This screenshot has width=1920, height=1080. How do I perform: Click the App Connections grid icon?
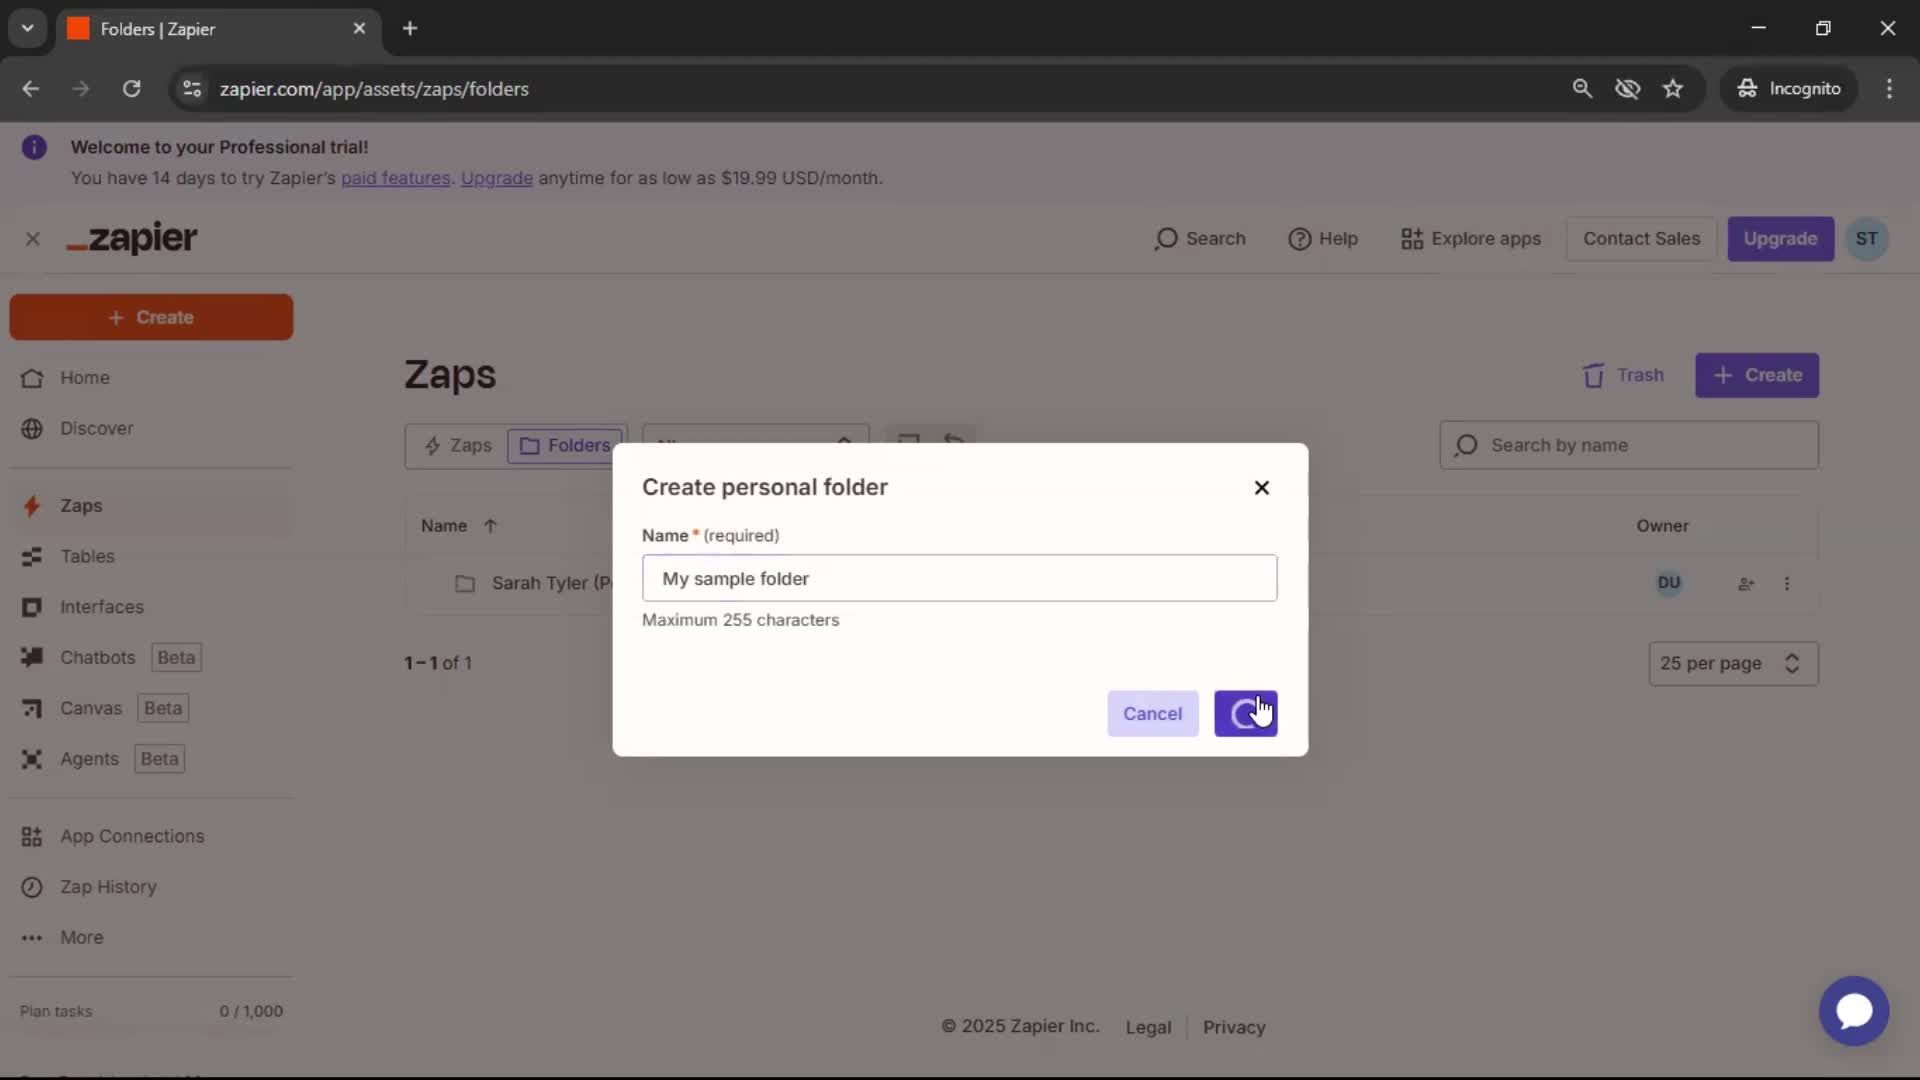click(x=32, y=836)
